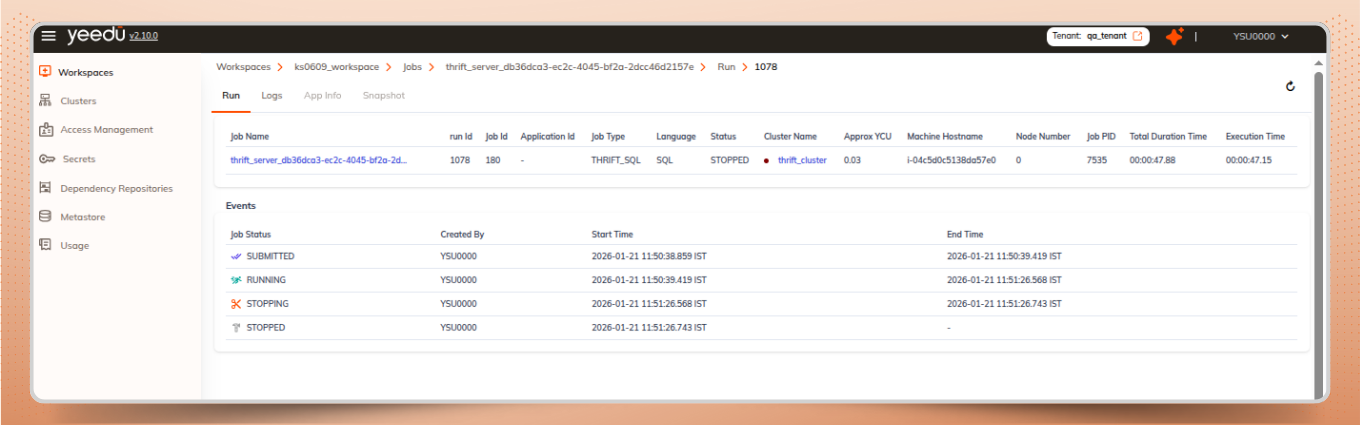Click the Metastore database icon

45,216
